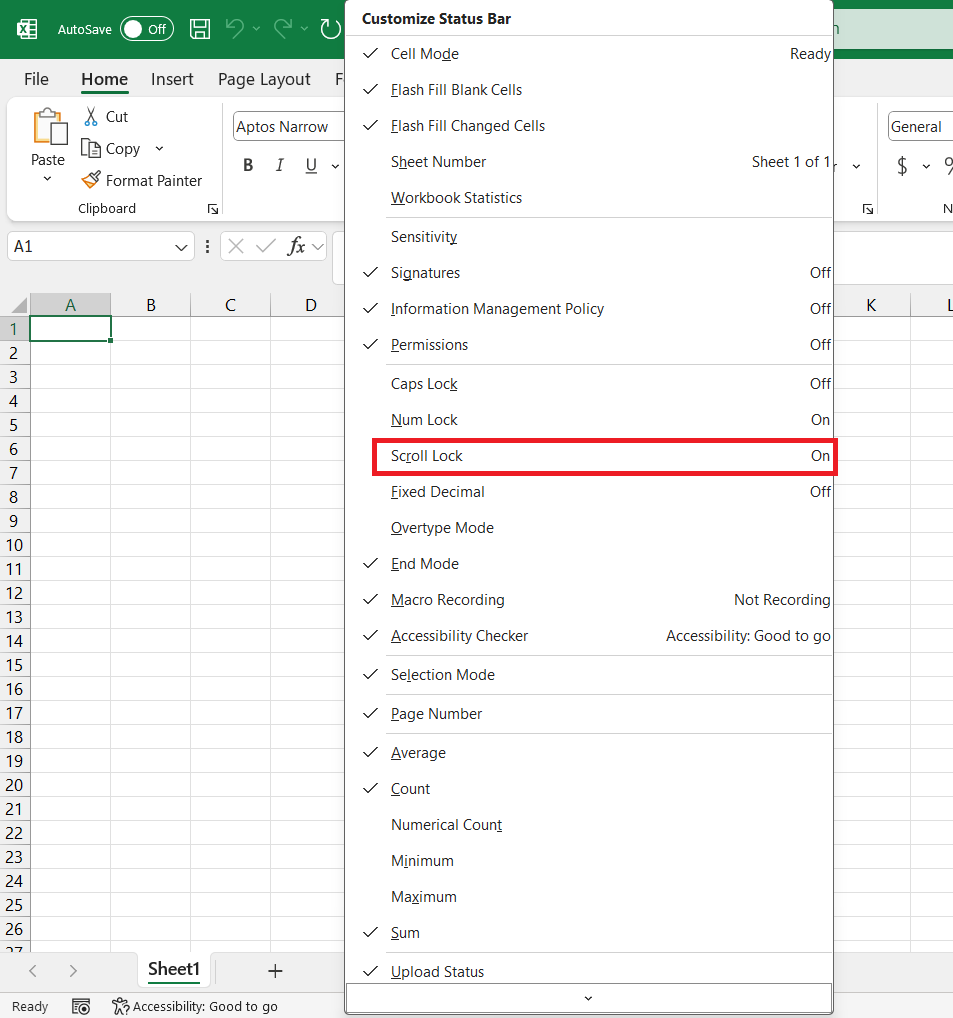Open the Page Layout tab

click(x=263, y=79)
